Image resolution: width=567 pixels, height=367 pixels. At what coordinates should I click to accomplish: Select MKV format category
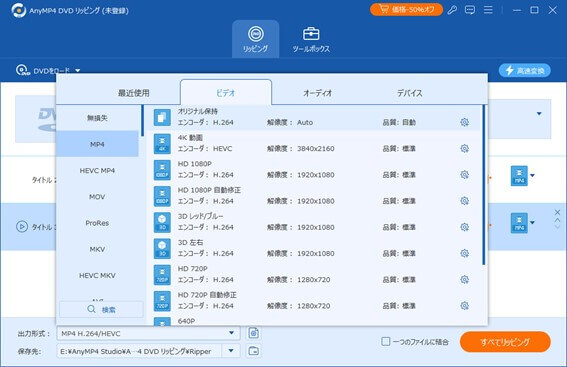(97, 249)
